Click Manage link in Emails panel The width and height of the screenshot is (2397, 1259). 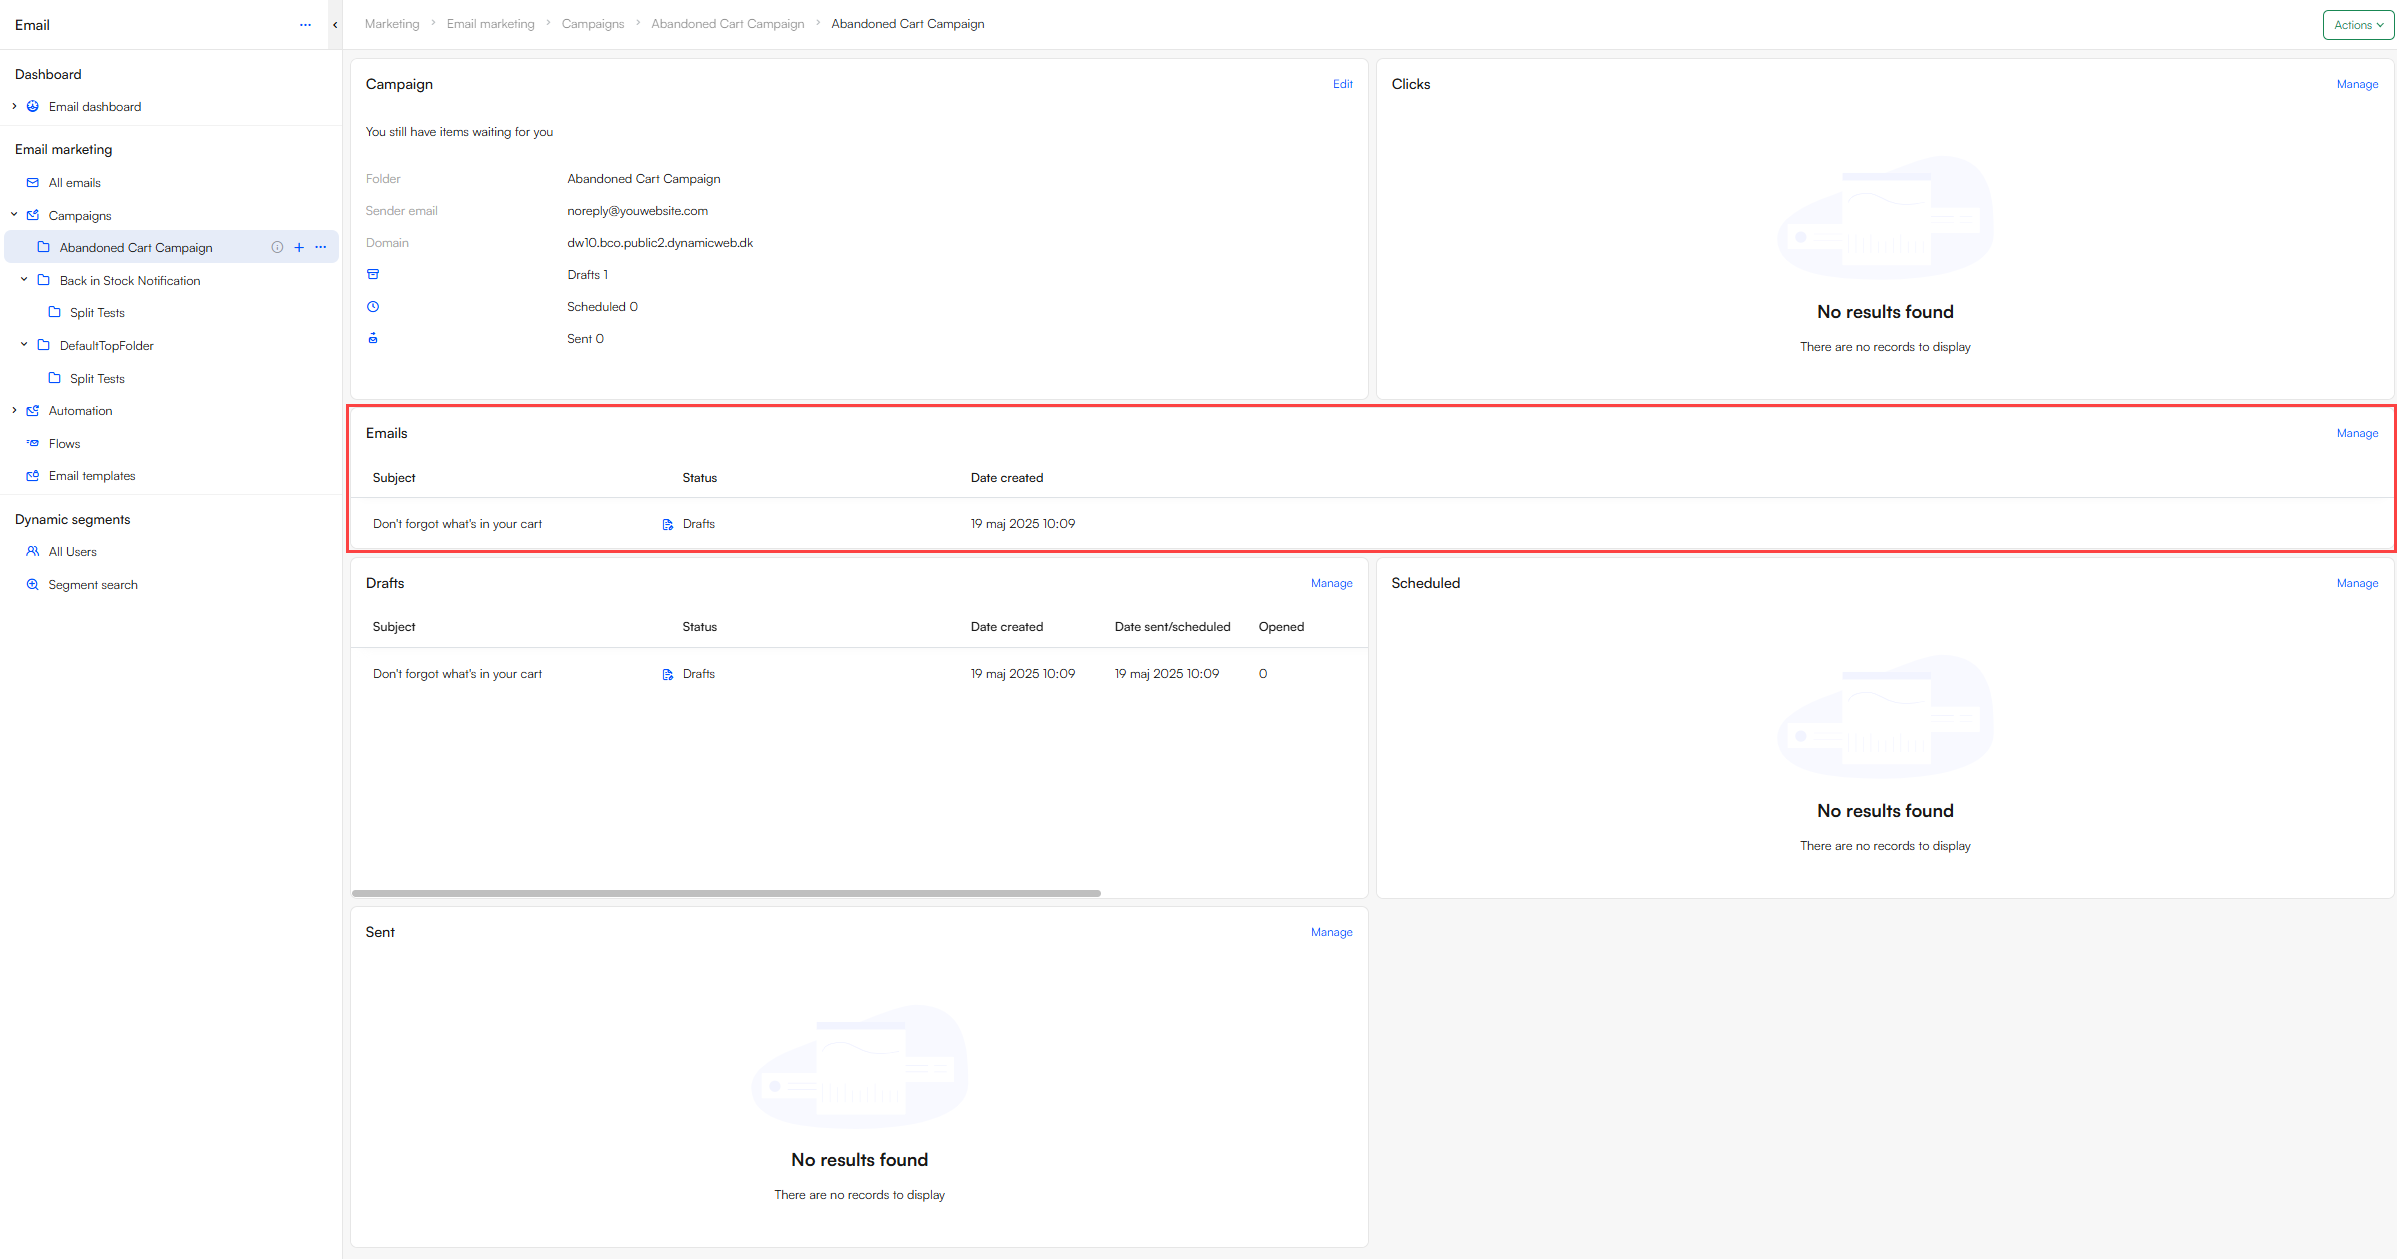(x=2357, y=433)
